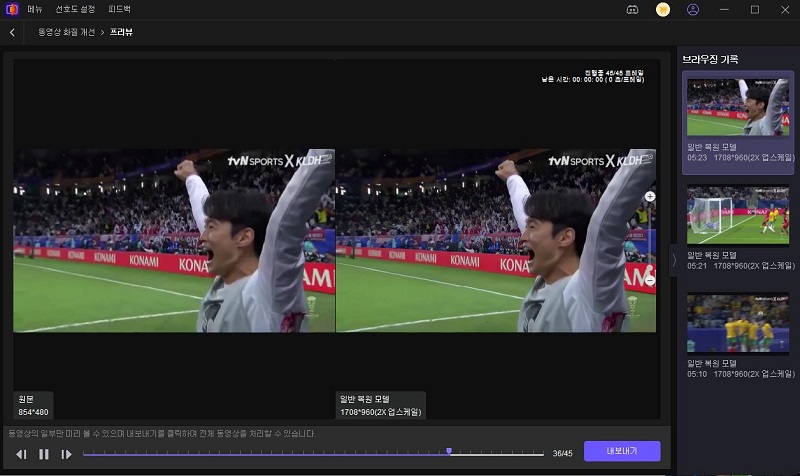The image size is (800, 476).
Task: Click the preview progress slider handle
Action: click(x=449, y=452)
